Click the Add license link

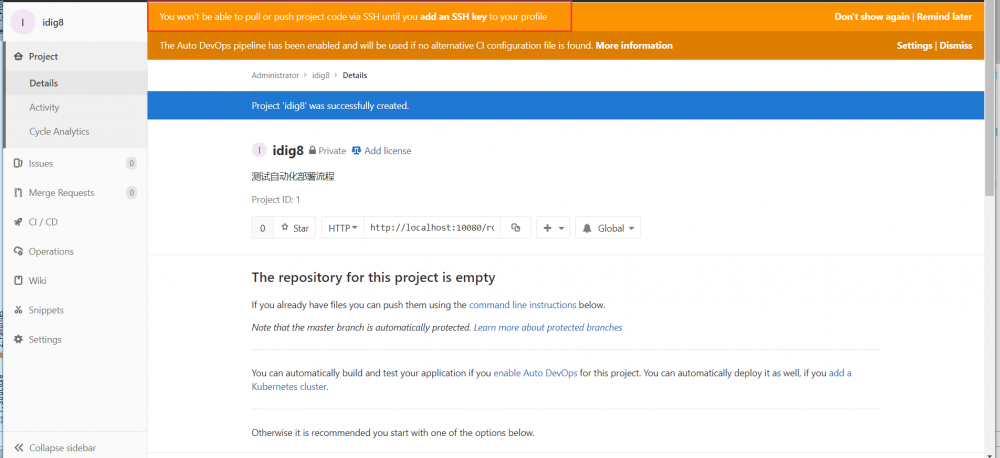pos(388,151)
